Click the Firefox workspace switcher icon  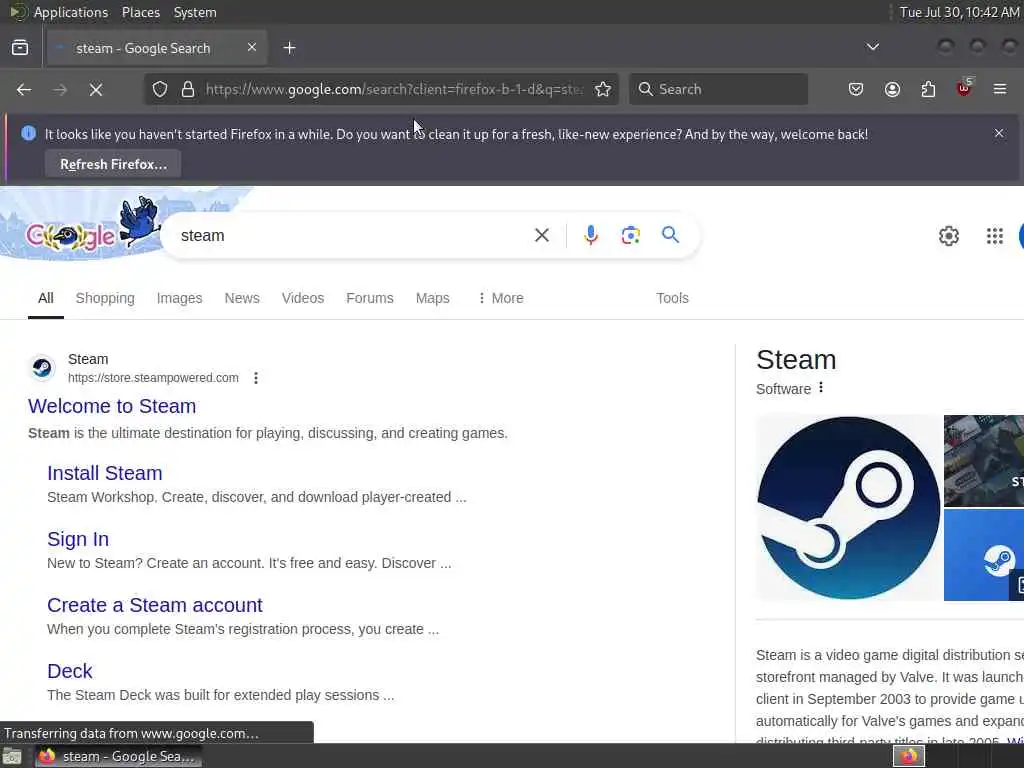pos(909,757)
